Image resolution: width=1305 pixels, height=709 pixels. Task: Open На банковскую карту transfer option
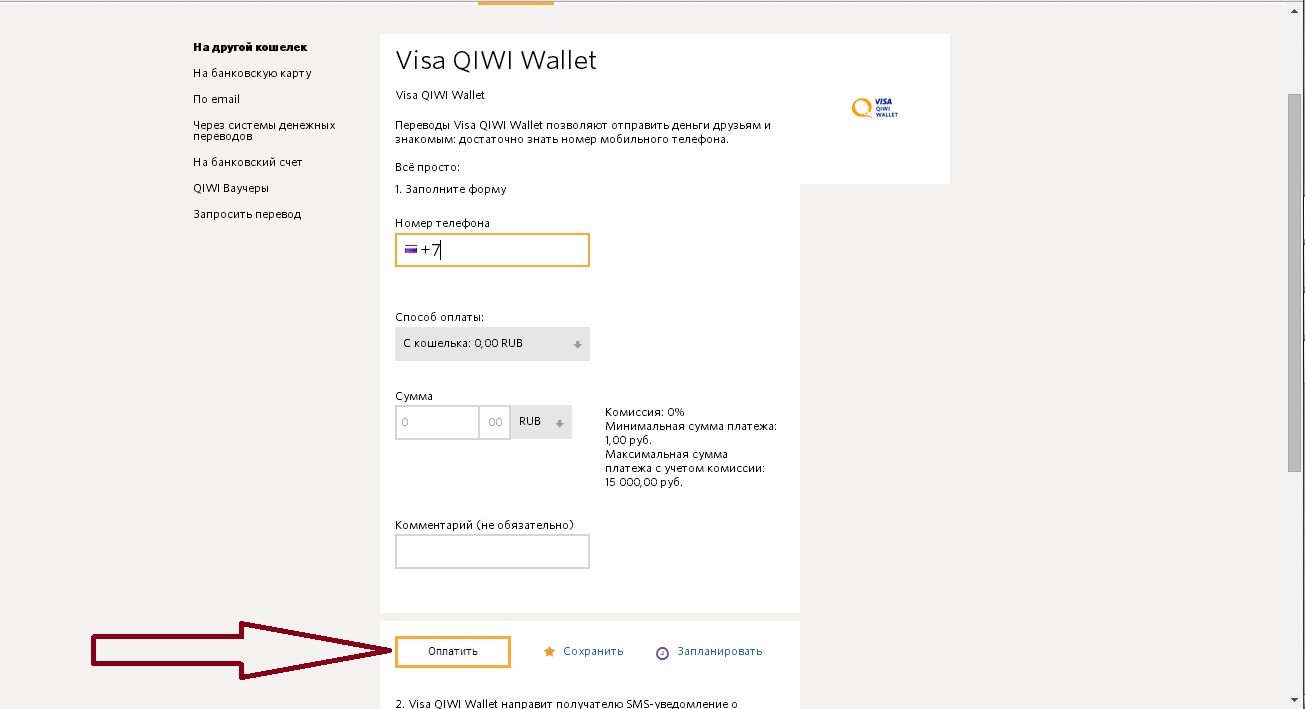click(252, 73)
